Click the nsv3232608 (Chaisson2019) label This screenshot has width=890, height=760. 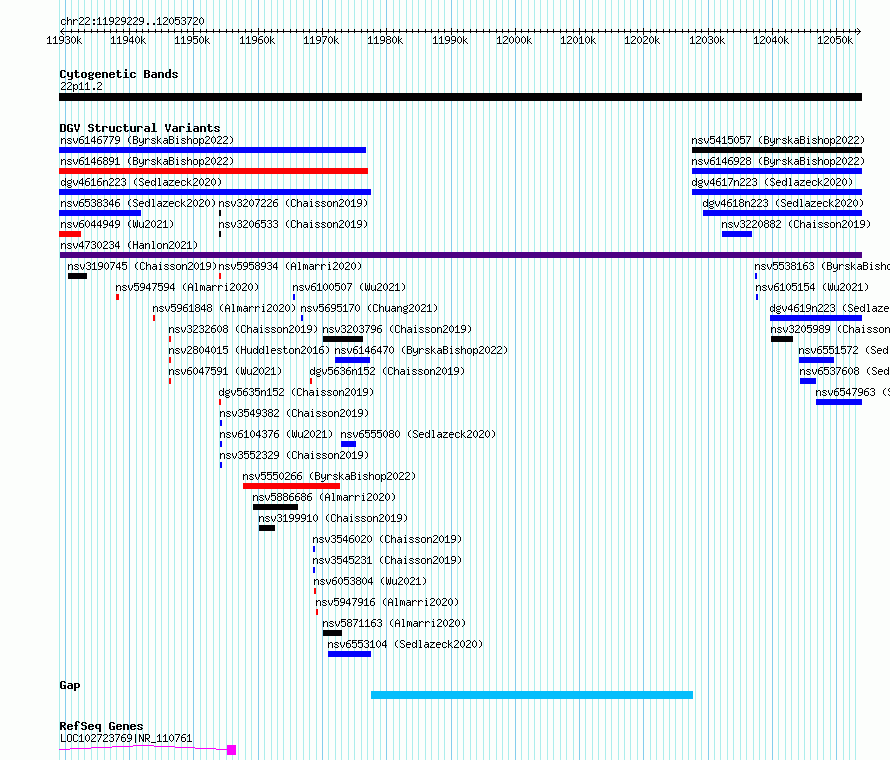coord(244,329)
